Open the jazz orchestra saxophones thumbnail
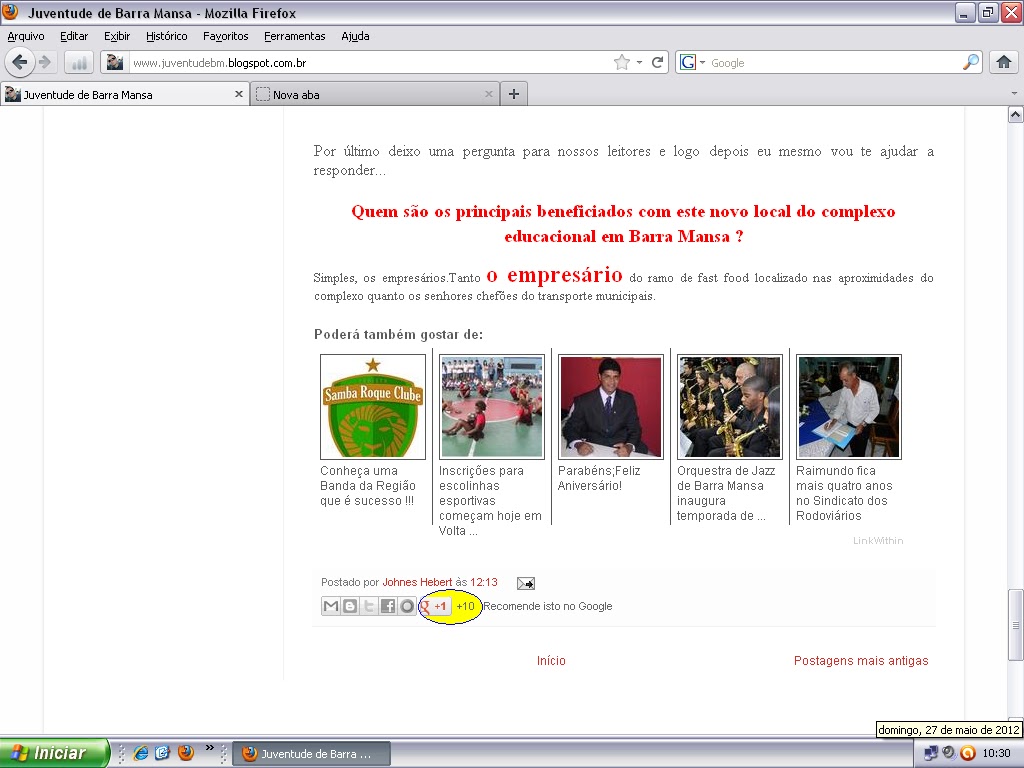The width and height of the screenshot is (1024, 768). (x=729, y=407)
